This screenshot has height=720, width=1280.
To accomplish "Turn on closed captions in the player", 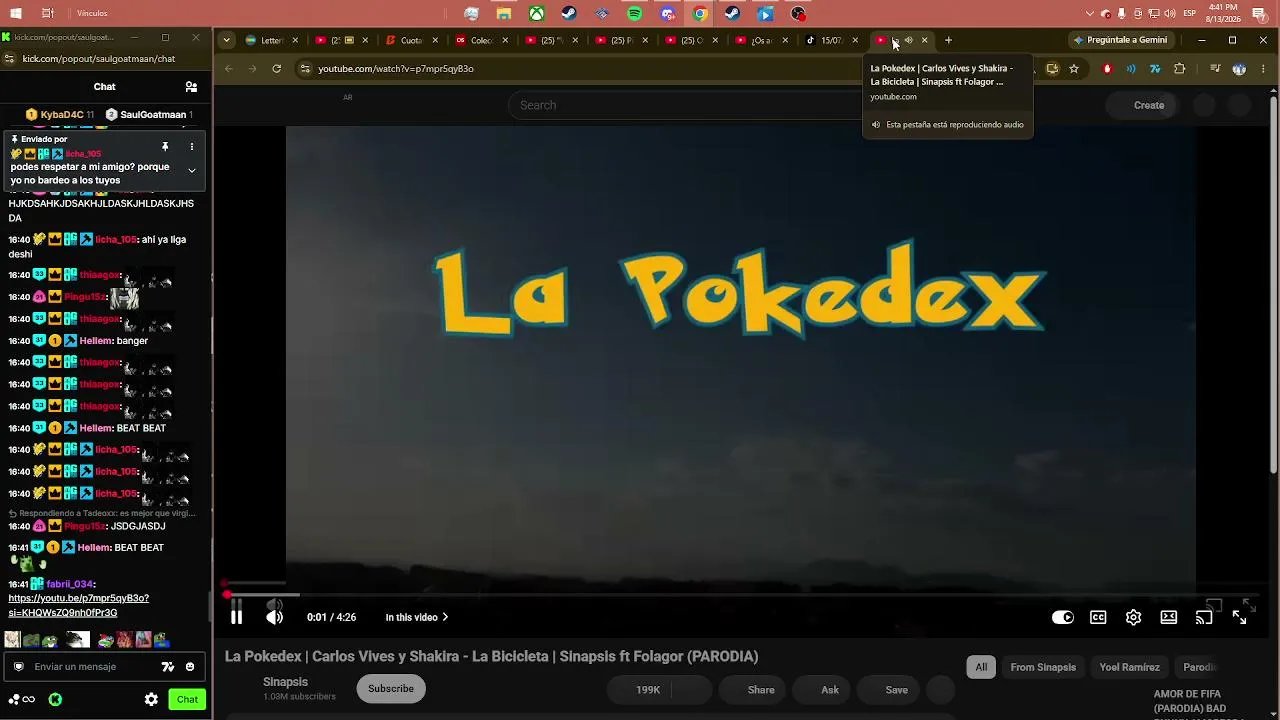I will [x=1098, y=617].
